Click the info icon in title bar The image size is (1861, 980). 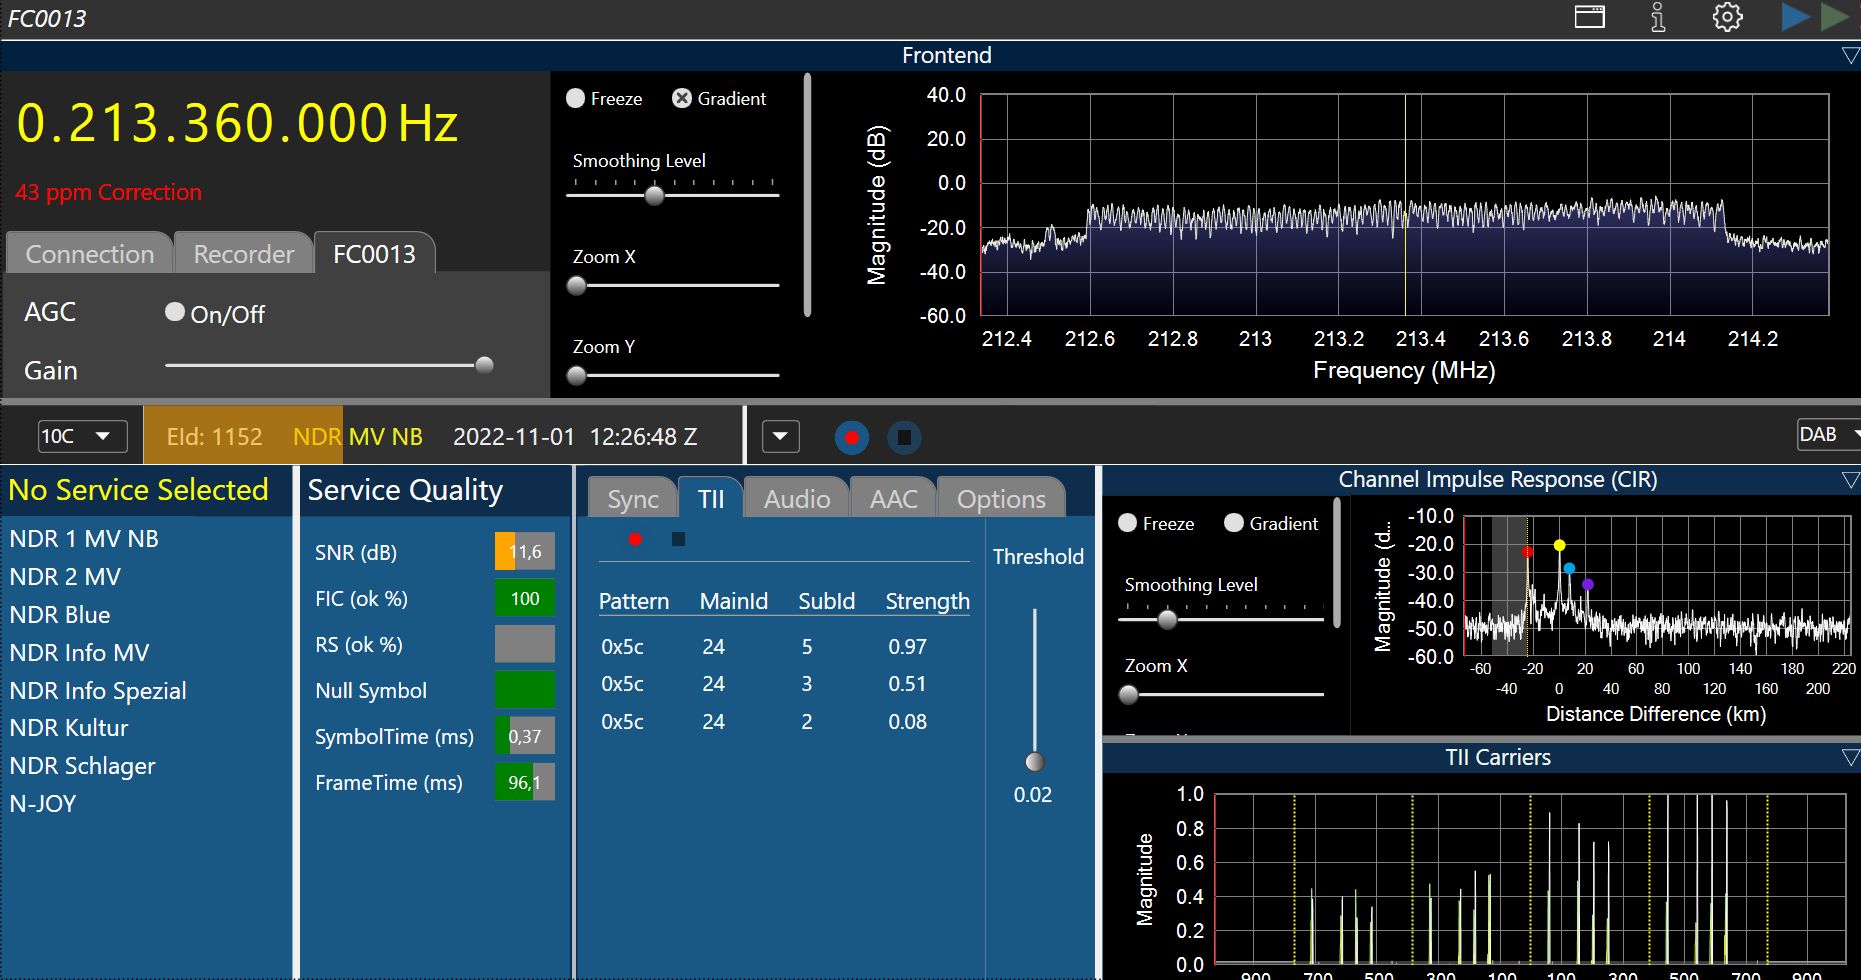point(1658,17)
